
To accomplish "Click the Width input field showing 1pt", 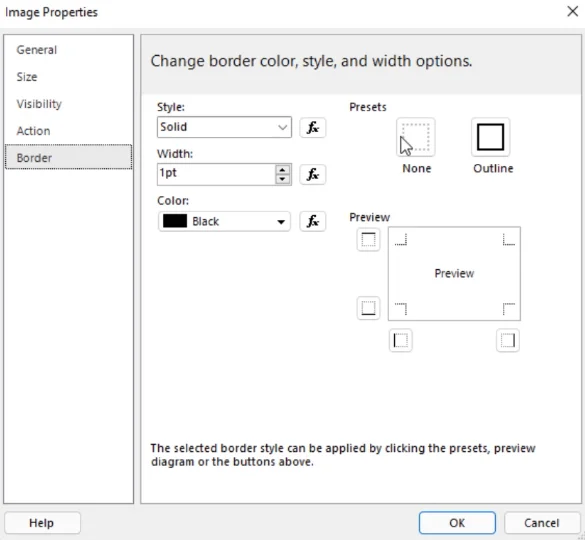I will tap(217, 174).
